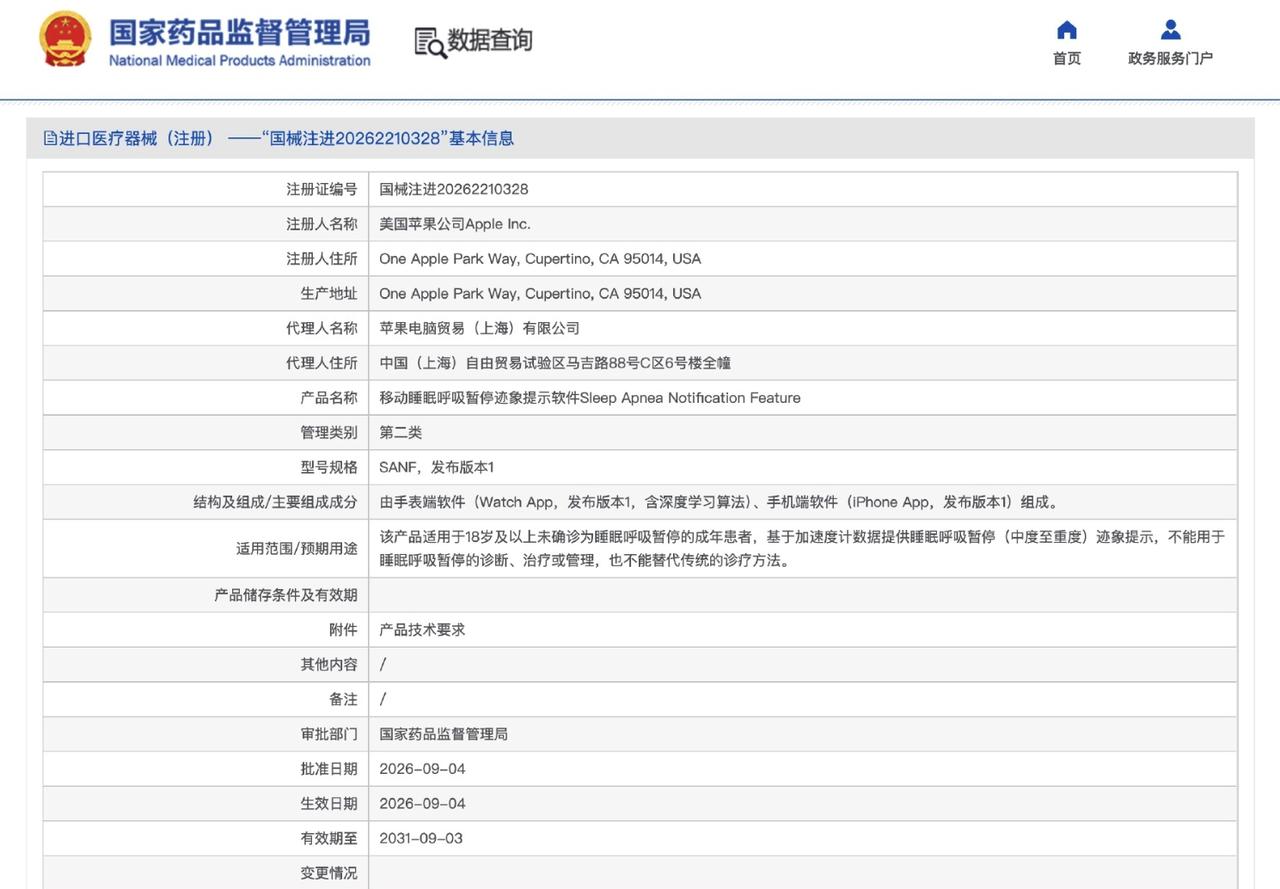Open the 产品技术要求 attachment
1280x889 pixels.
[x=422, y=630]
